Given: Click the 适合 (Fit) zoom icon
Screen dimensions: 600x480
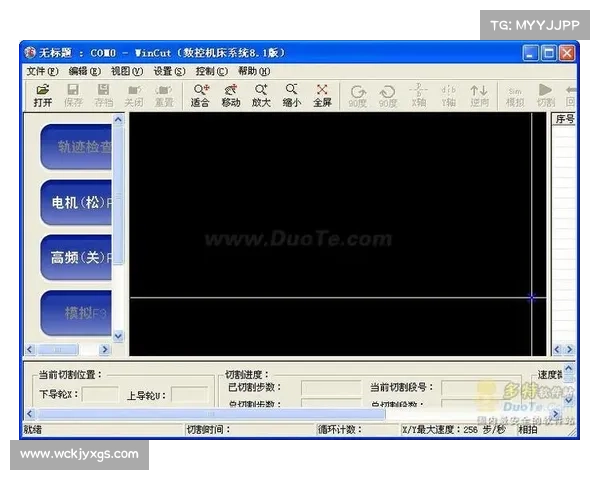Looking at the screenshot, I should [200, 95].
